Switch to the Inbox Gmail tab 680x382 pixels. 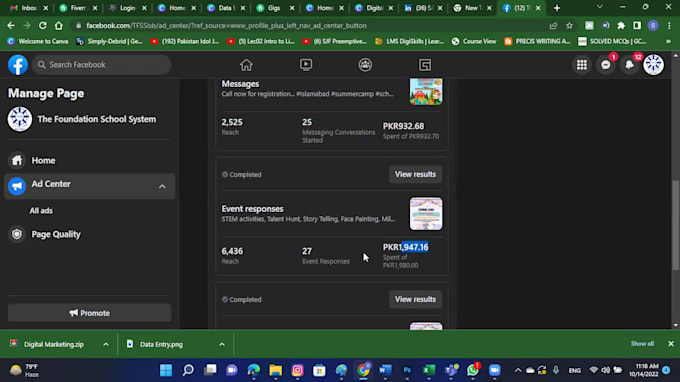pyautogui.click(x=29, y=8)
